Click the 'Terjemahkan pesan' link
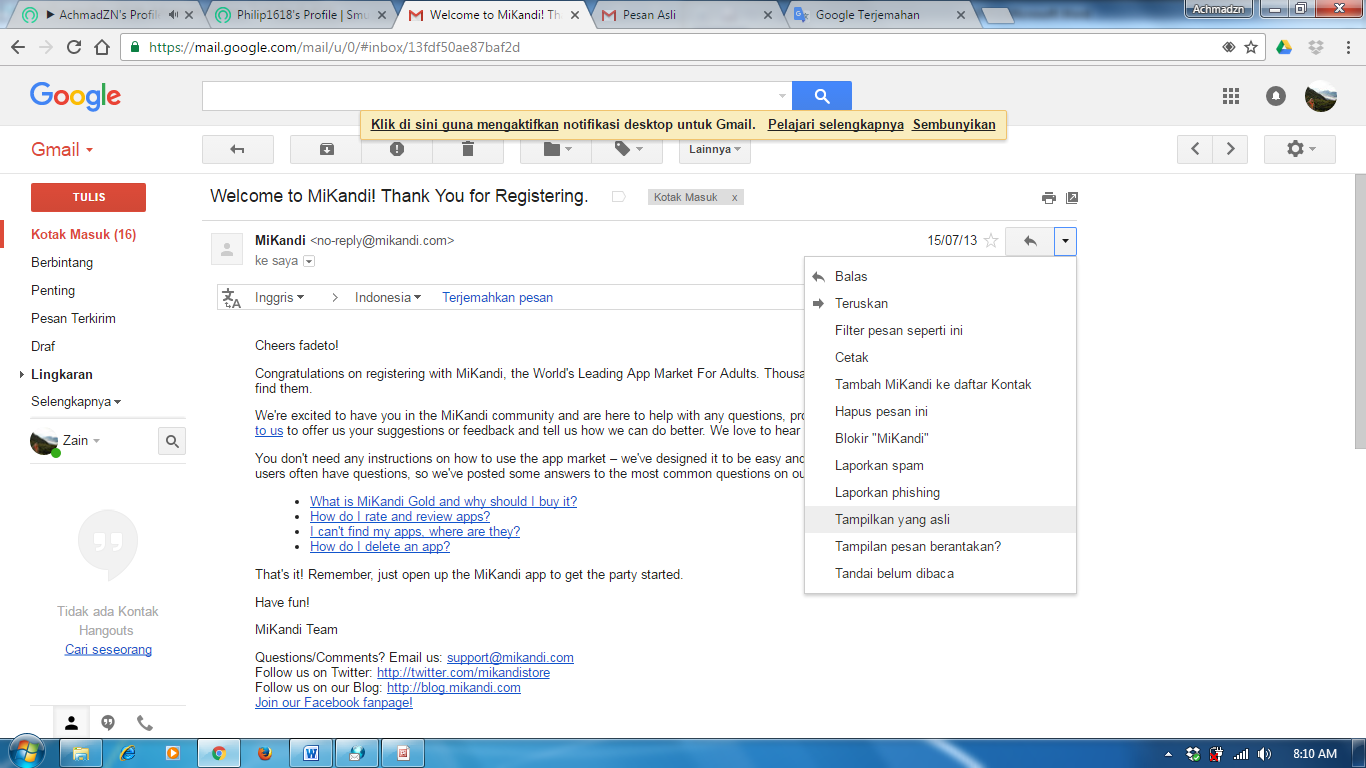Image resolution: width=1366 pixels, height=768 pixels. (497, 297)
